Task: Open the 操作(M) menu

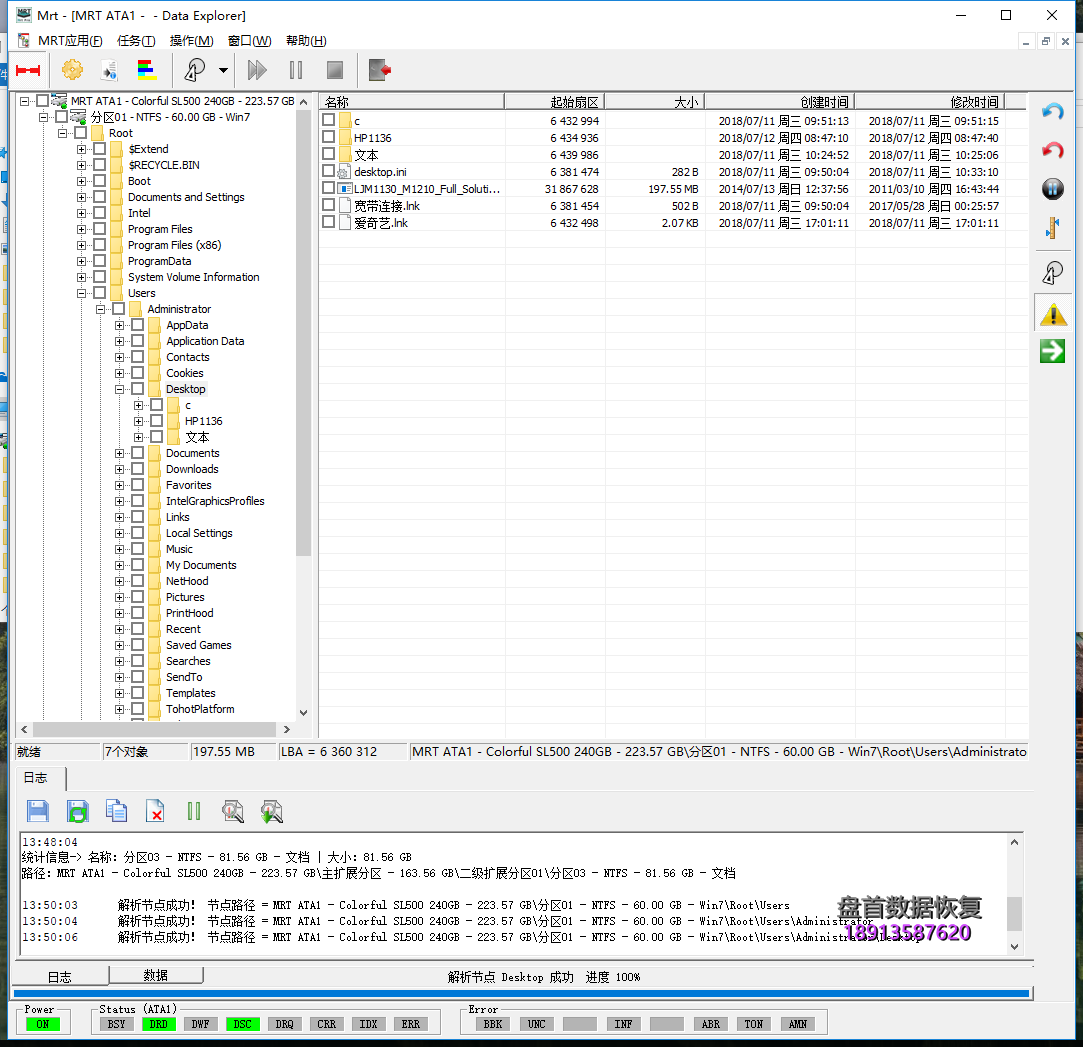Action: pyautogui.click(x=191, y=41)
